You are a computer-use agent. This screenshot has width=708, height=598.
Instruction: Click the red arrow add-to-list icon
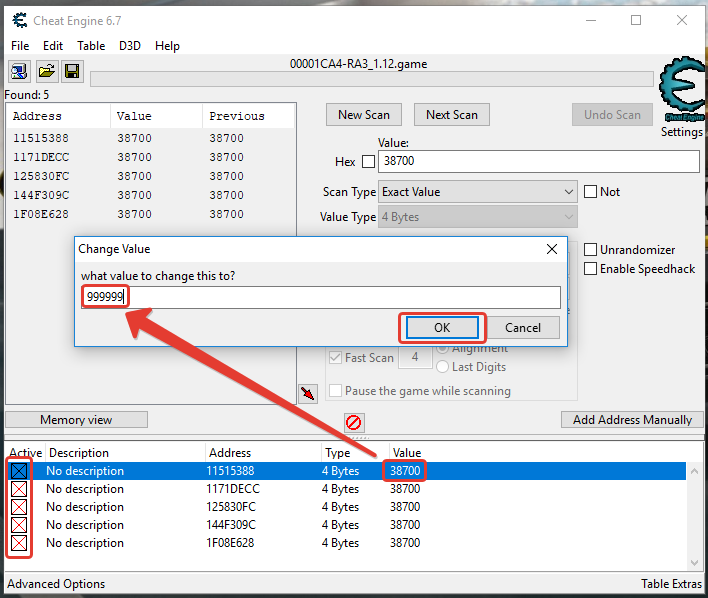coord(308,394)
